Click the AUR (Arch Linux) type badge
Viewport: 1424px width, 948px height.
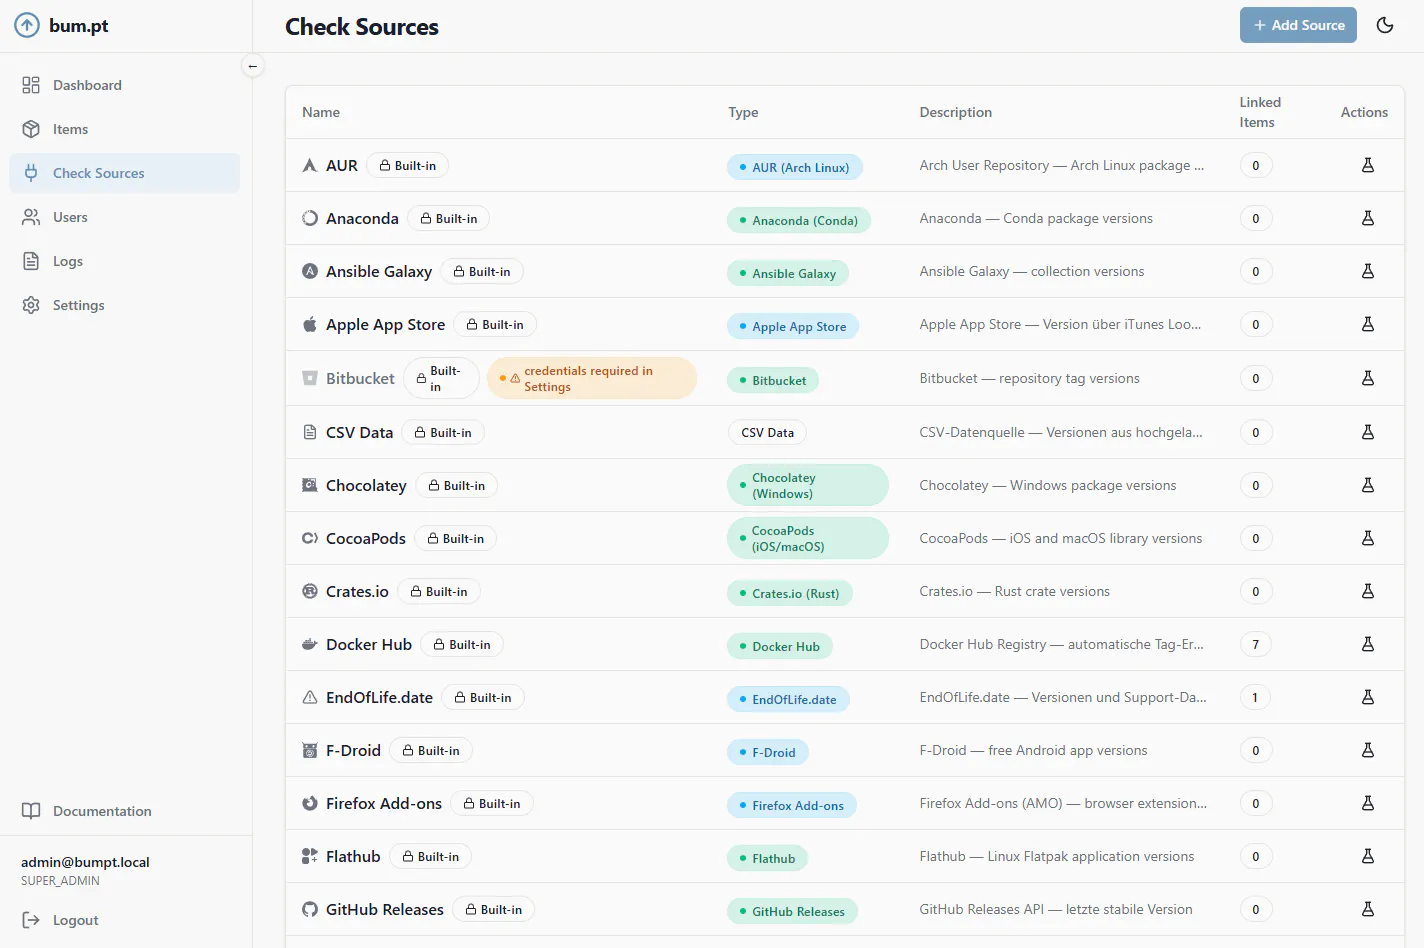pyautogui.click(x=794, y=167)
